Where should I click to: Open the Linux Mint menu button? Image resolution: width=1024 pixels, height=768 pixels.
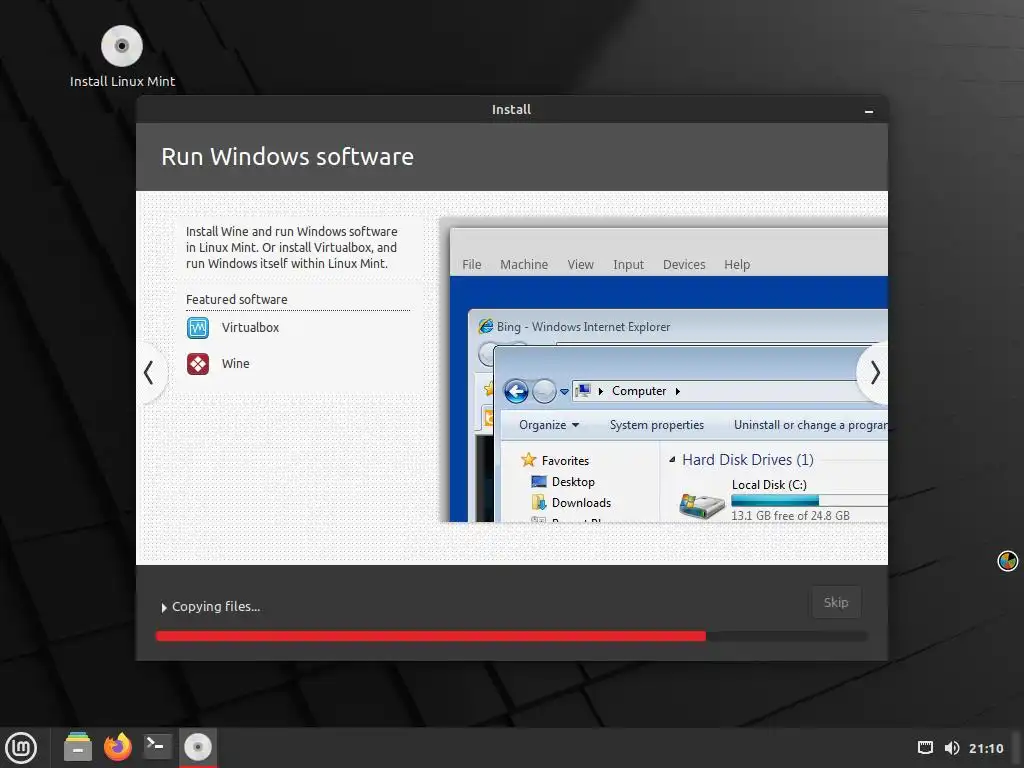(21, 747)
